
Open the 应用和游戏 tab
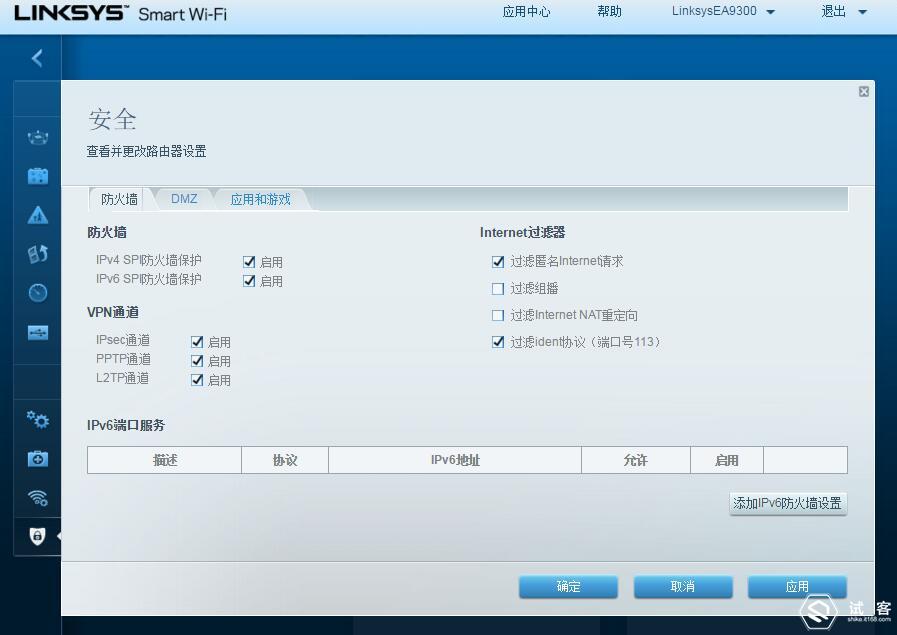[x=260, y=198]
